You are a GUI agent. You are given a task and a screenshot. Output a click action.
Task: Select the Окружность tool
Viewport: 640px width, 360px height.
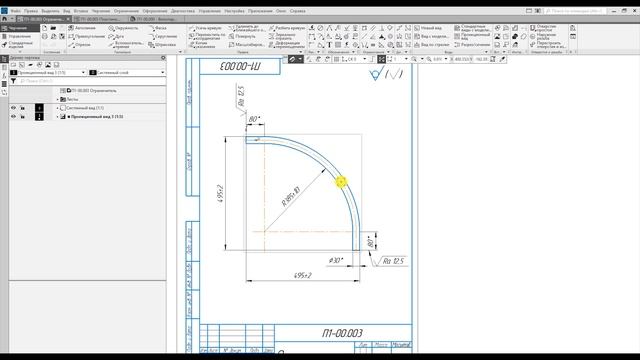tap(123, 28)
